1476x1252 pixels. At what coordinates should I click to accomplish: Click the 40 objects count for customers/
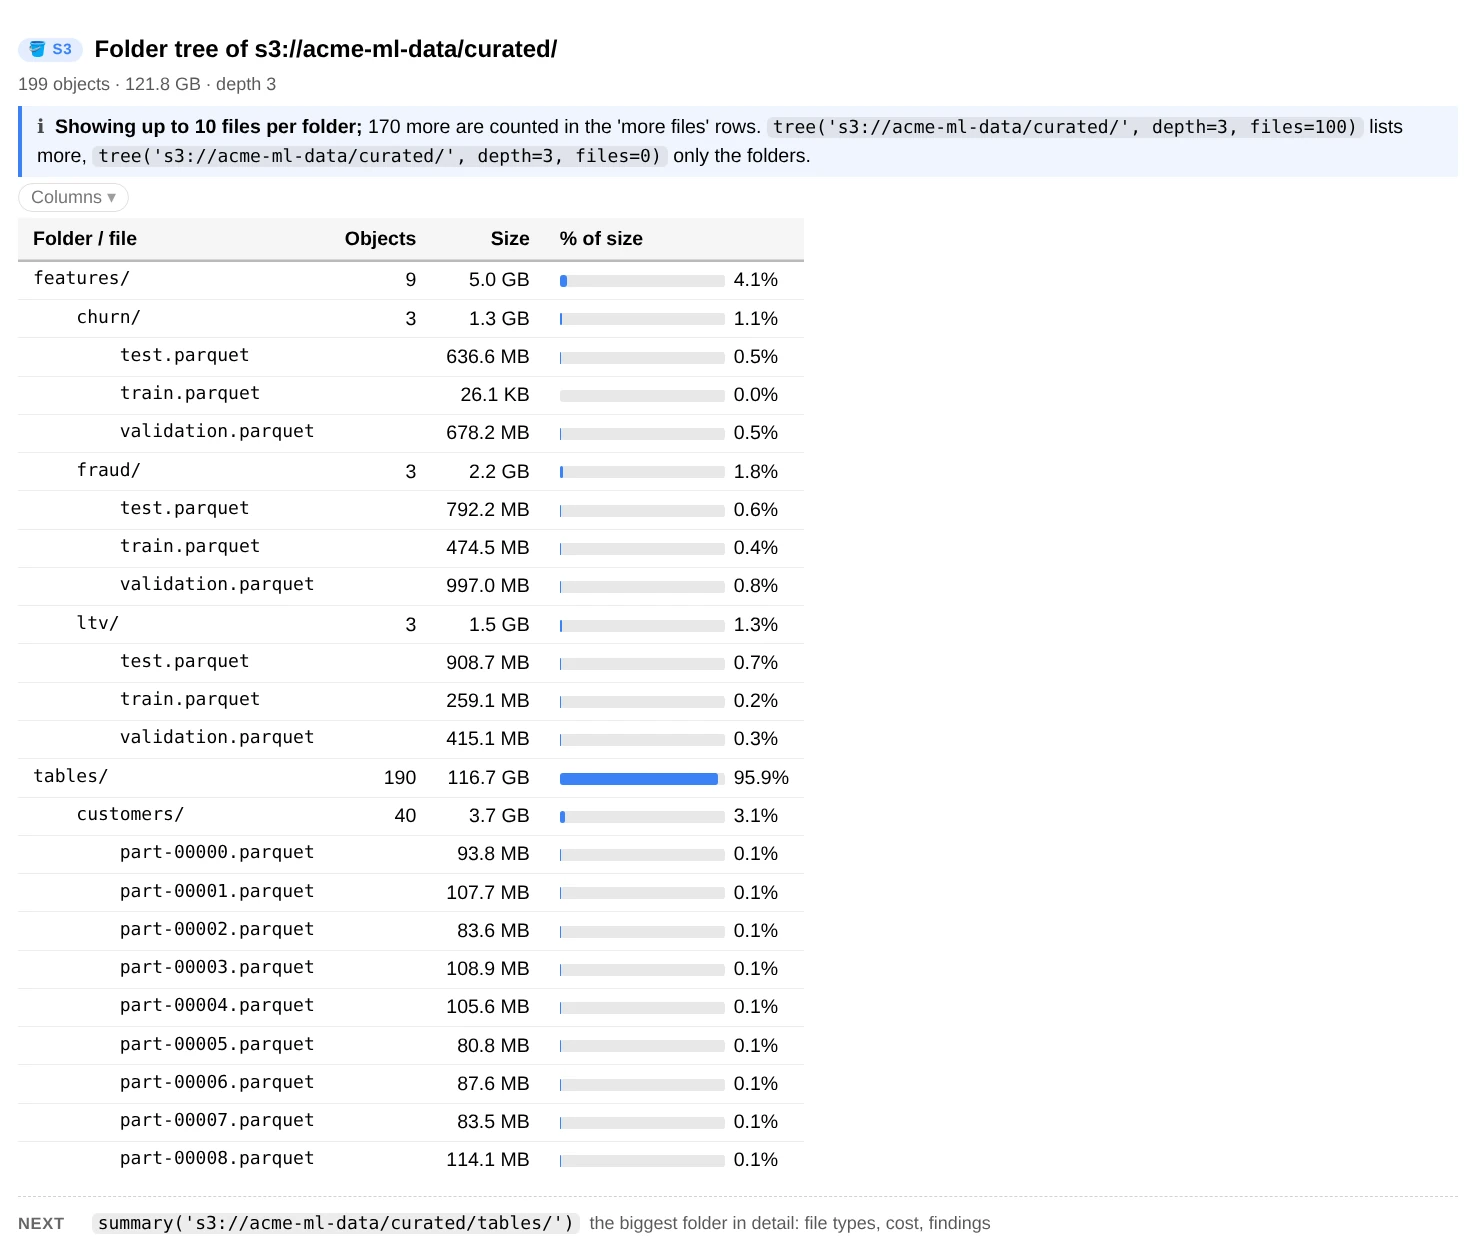pyautogui.click(x=405, y=816)
